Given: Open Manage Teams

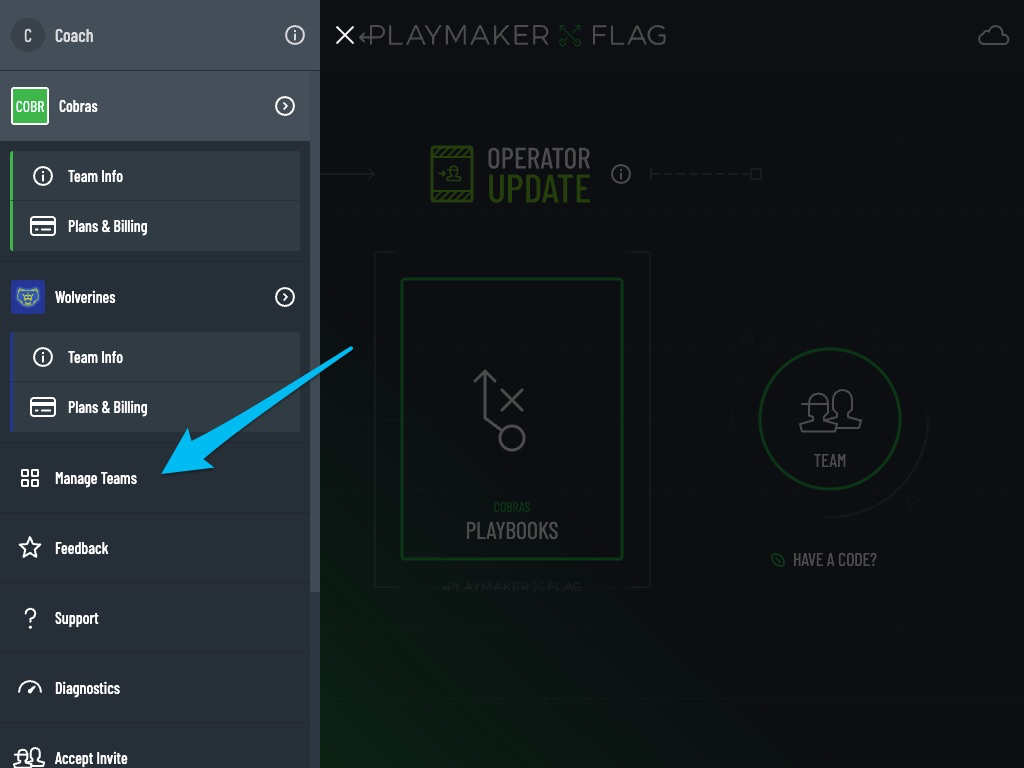Looking at the screenshot, I should [155, 478].
